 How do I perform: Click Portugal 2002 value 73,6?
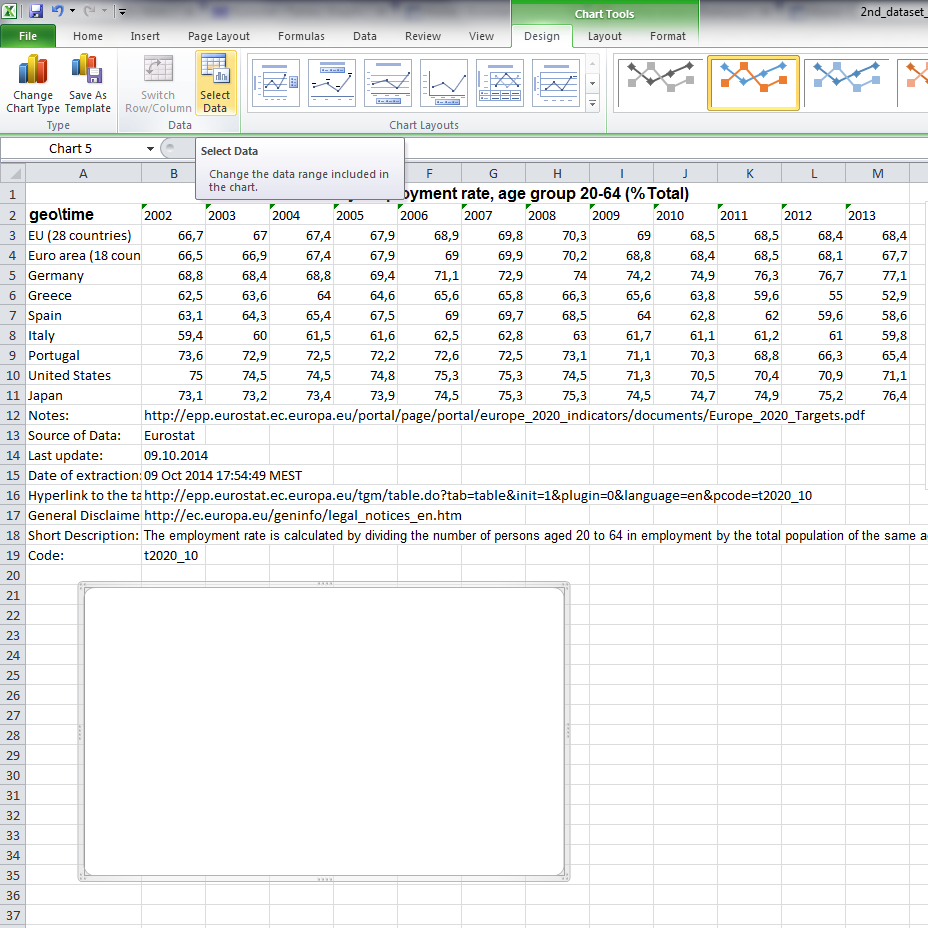[x=173, y=356]
